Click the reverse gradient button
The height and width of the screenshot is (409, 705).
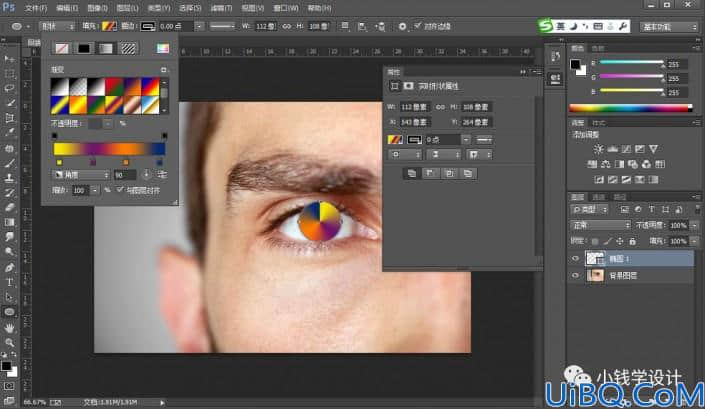pyautogui.click(x=162, y=174)
